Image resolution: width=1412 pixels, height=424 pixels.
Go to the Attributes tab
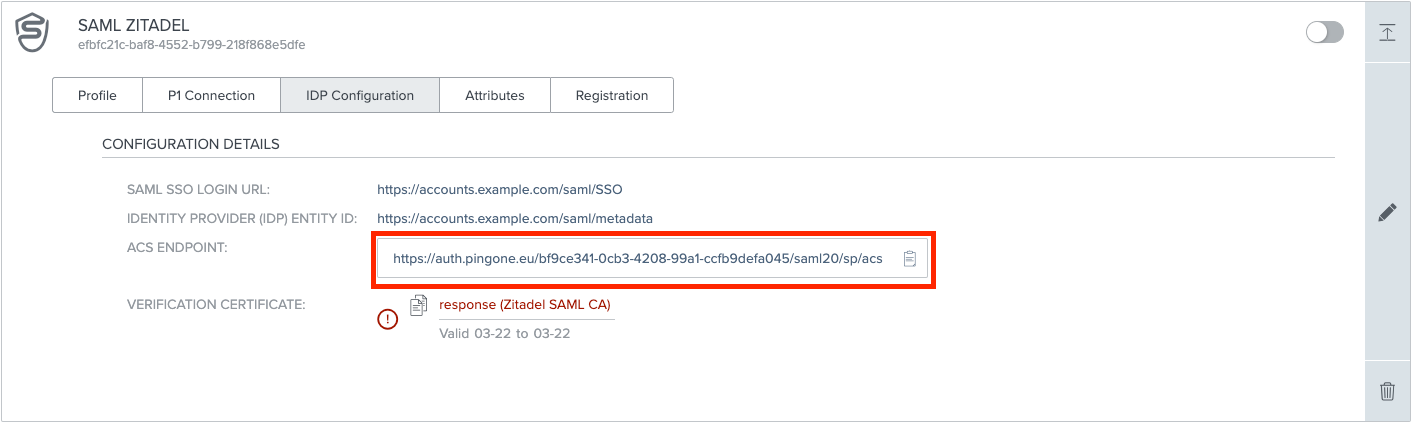pos(495,96)
